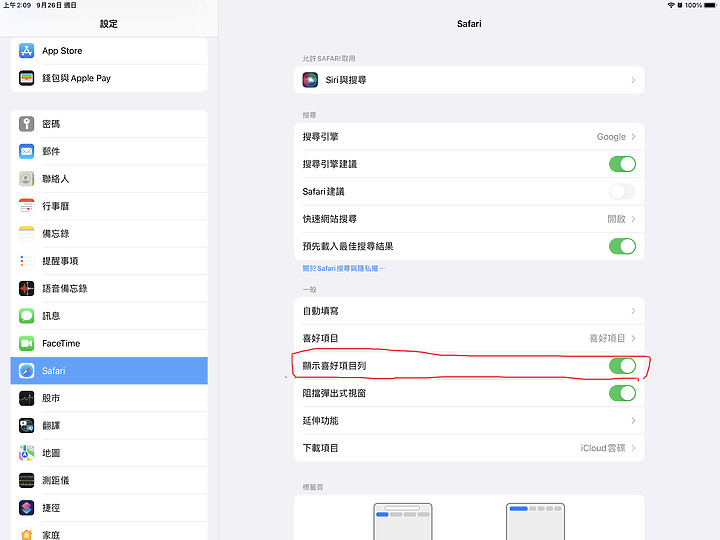Open 關於Safari搜尋與隱私權 link

tap(344, 268)
